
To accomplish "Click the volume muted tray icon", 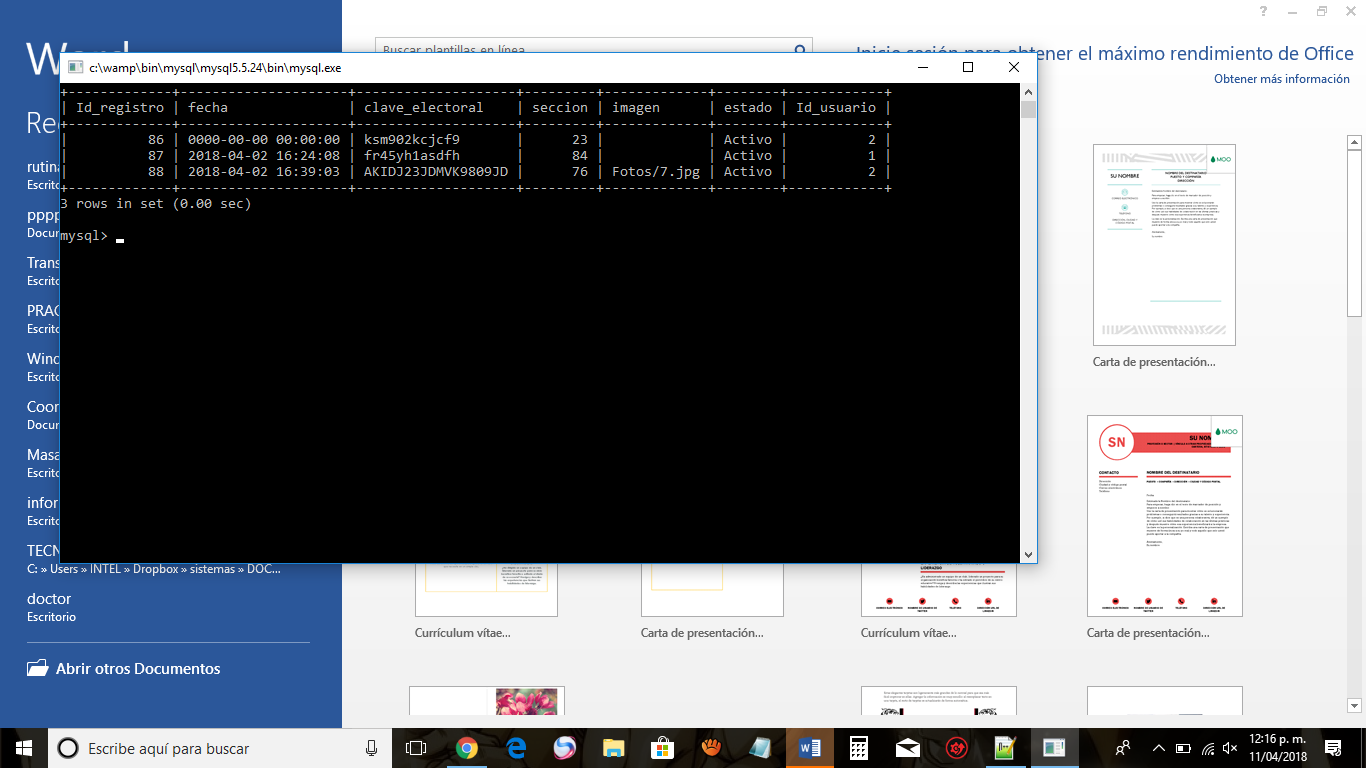I will pyautogui.click(x=1232, y=748).
